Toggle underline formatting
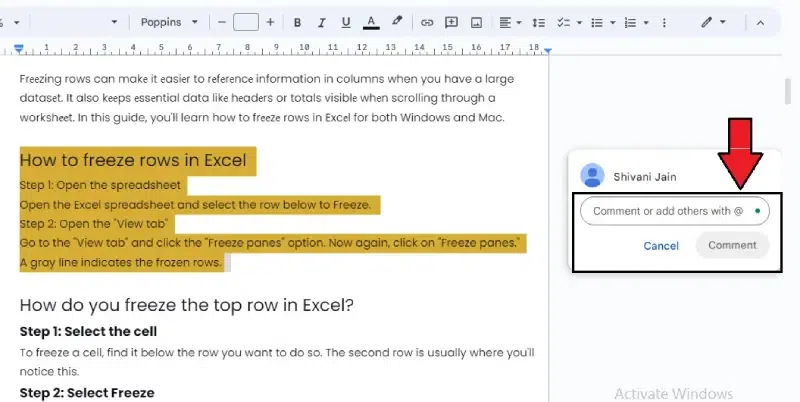 coord(346,22)
